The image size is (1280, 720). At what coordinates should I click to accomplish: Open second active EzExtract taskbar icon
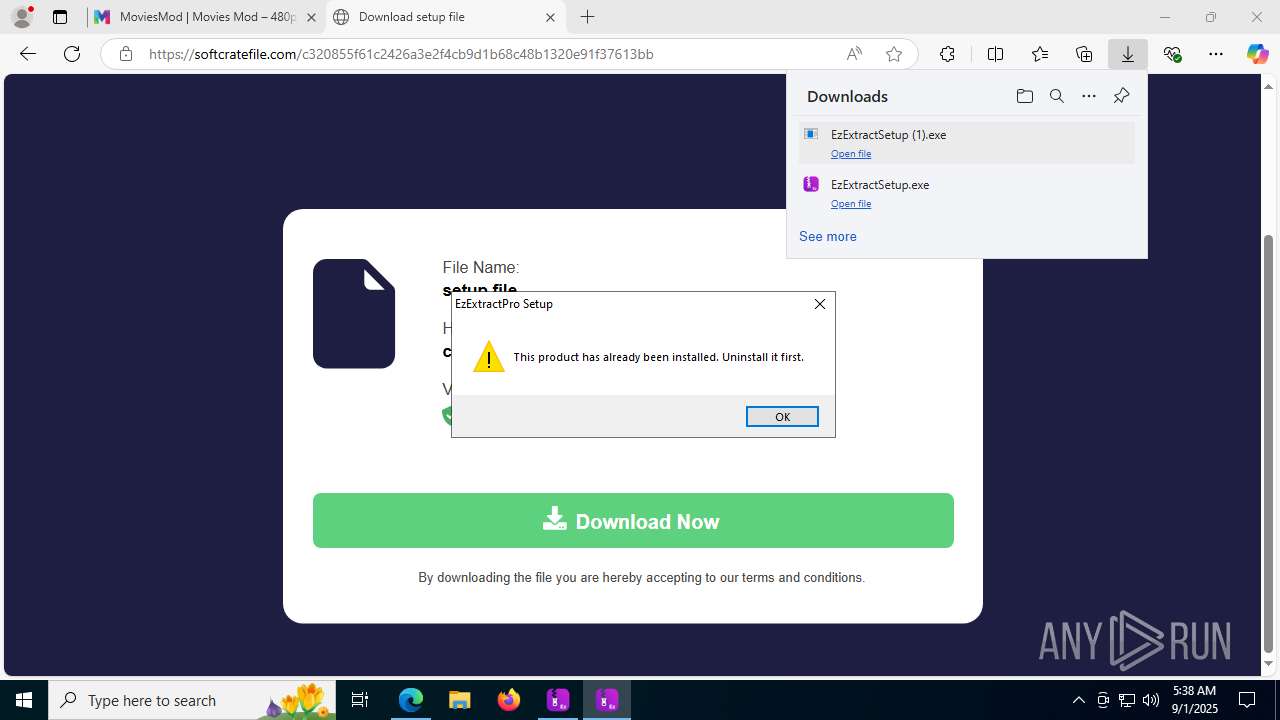607,700
